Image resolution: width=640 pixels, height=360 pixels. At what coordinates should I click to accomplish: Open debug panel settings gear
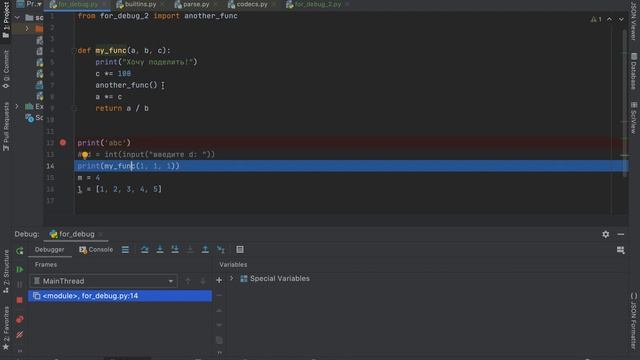click(605, 234)
